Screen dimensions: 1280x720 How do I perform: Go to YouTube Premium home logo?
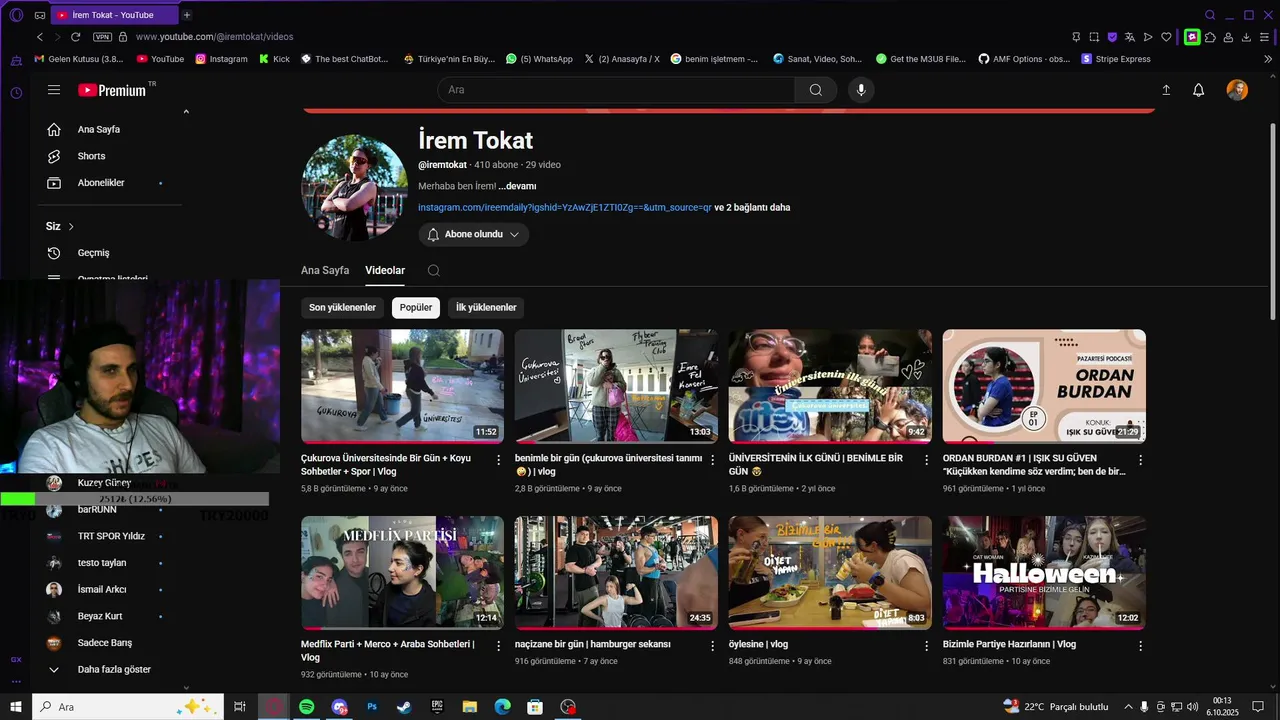(x=112, y=90)
